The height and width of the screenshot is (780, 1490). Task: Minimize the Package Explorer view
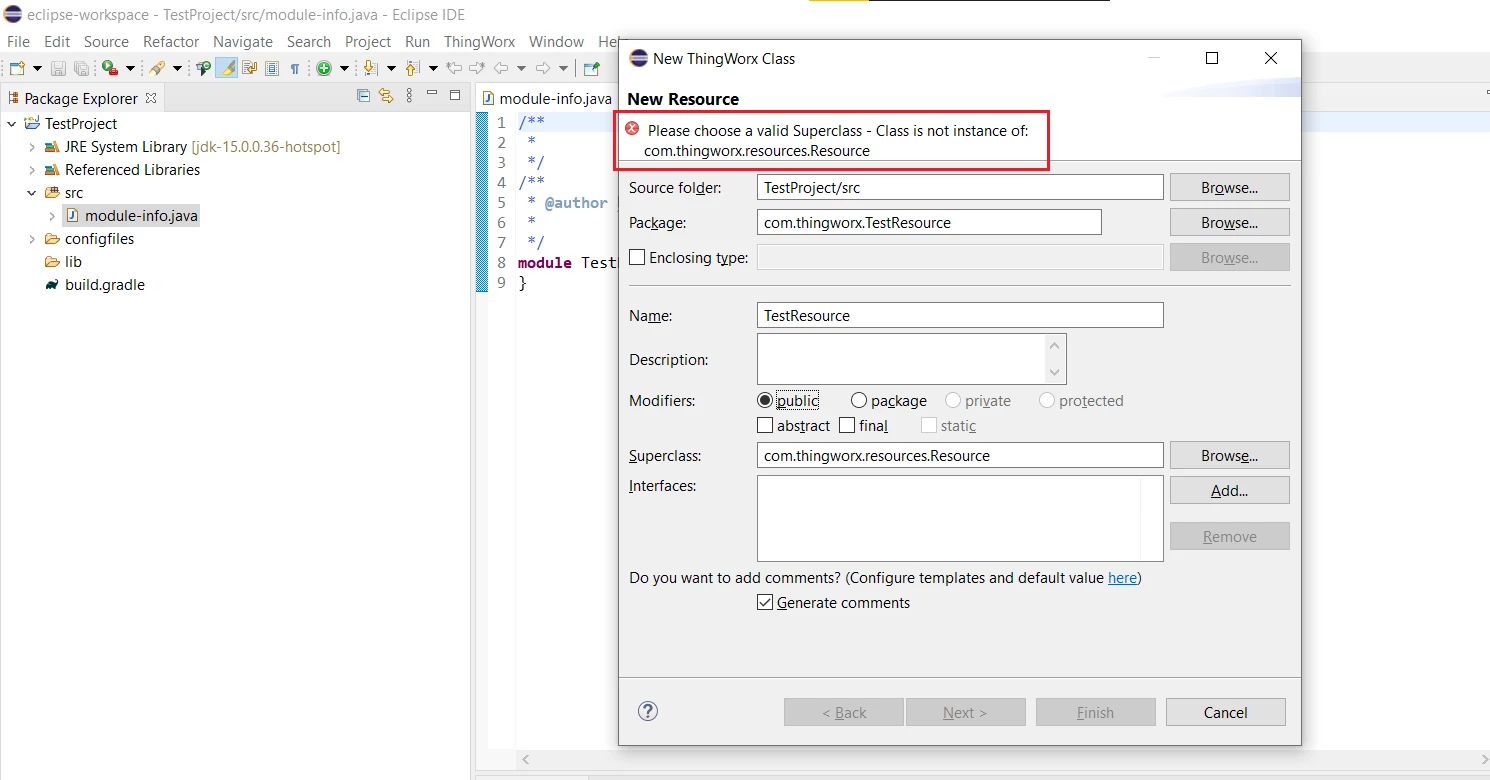click(x=432, y=93)
